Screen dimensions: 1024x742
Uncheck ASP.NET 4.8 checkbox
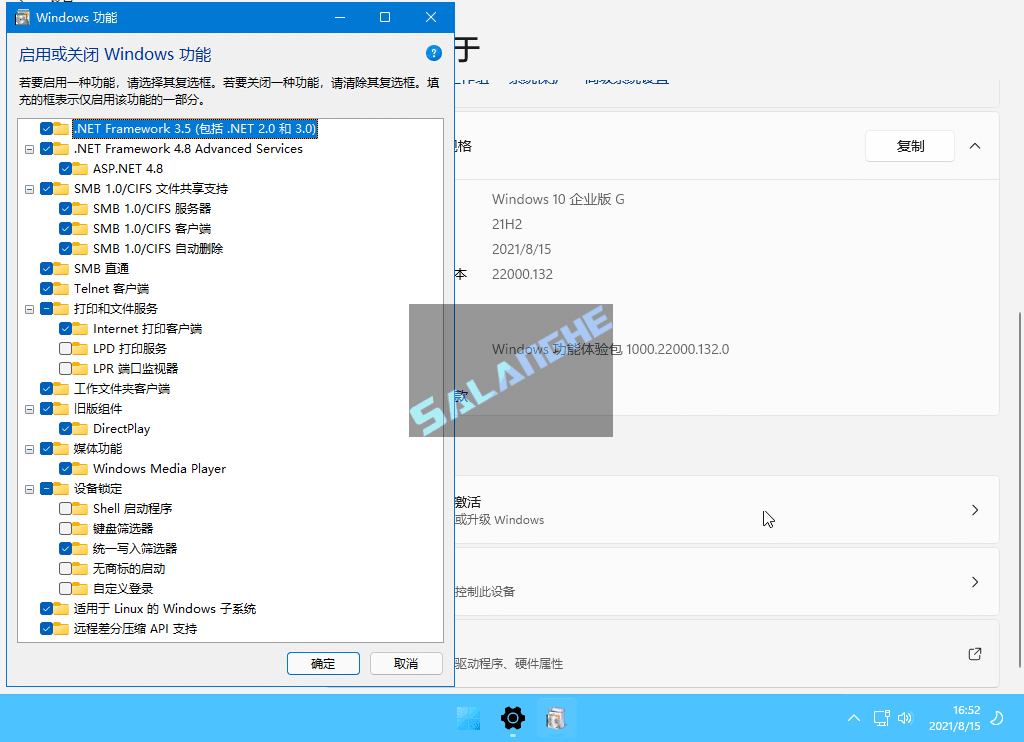65,169
